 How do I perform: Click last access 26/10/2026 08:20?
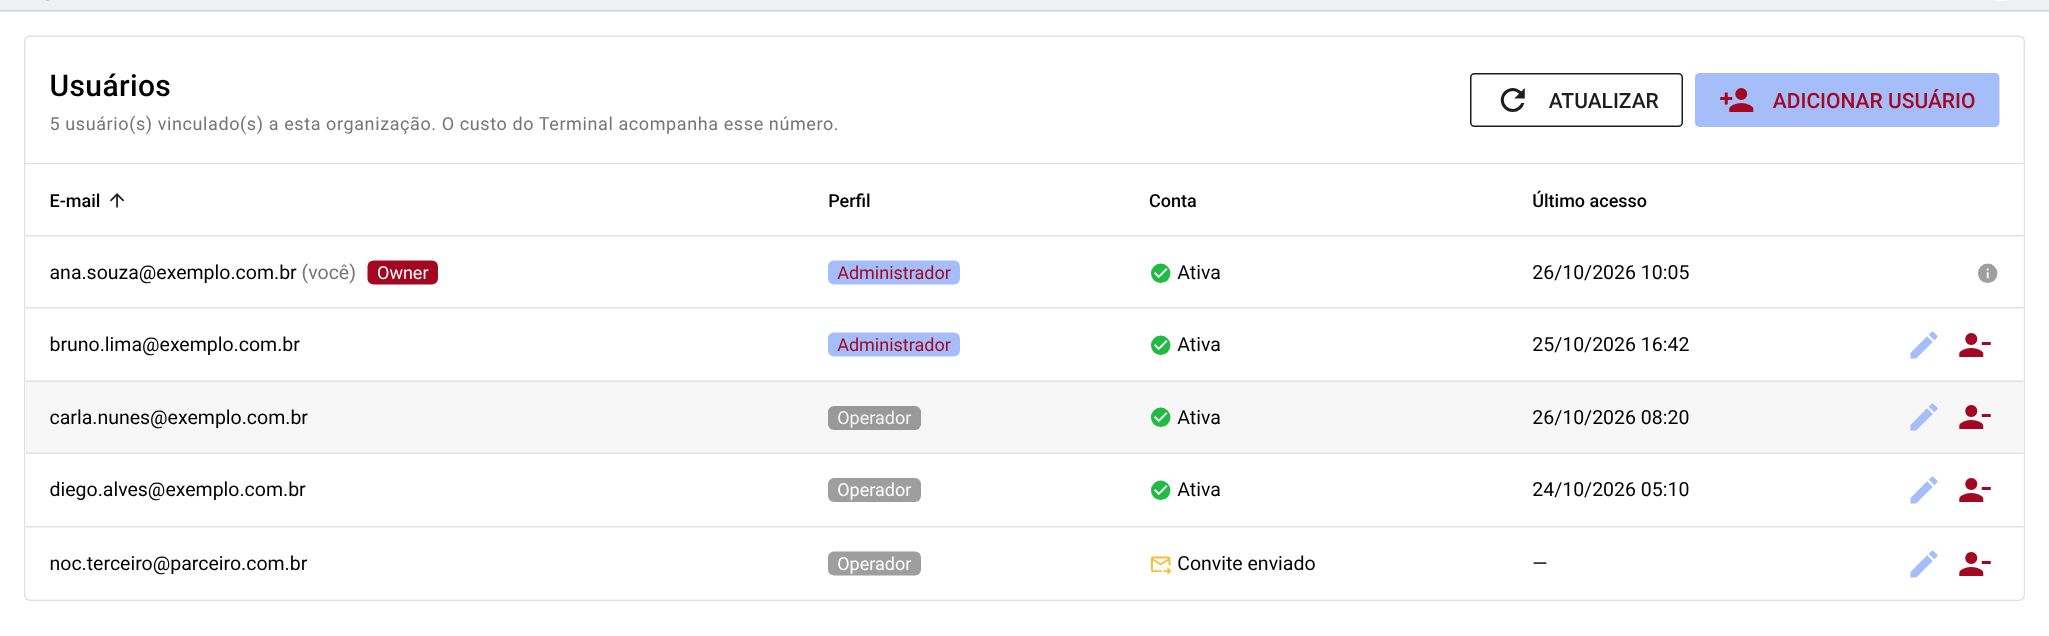[x=1610, y=418]
